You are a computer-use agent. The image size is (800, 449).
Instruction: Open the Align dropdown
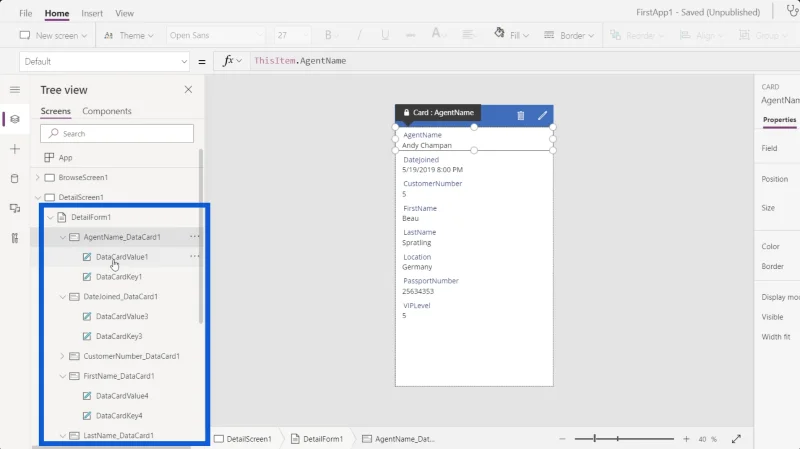pyautogui.click(x=702, y=35)
